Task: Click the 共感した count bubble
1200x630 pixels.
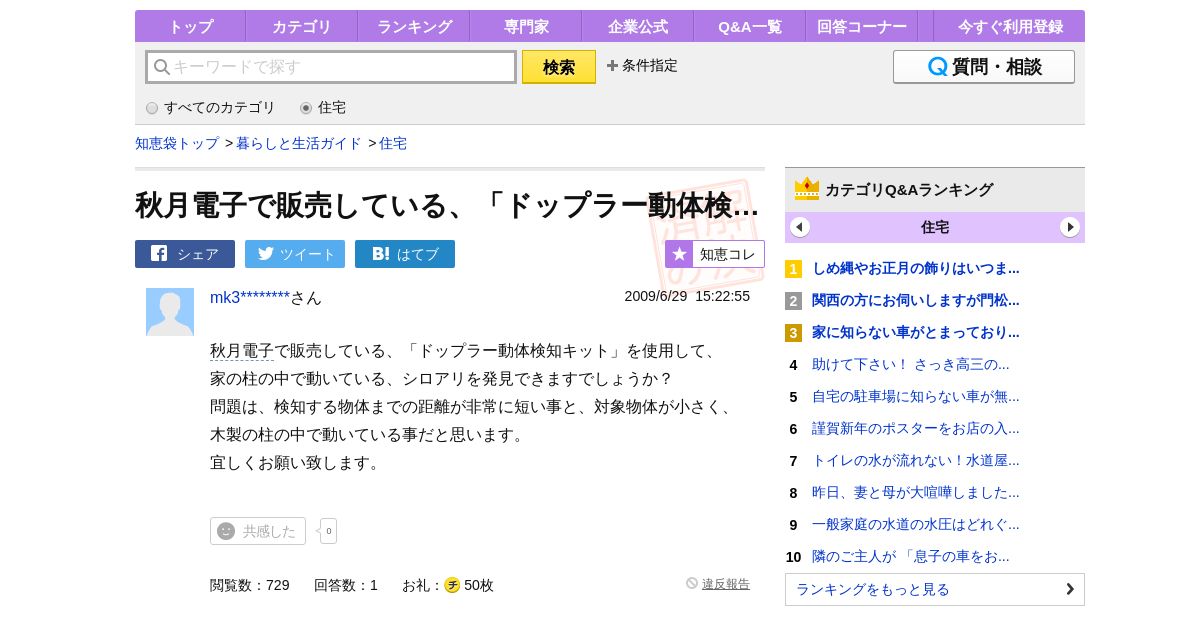Action: pyautogui.click(x=328, y=531)
